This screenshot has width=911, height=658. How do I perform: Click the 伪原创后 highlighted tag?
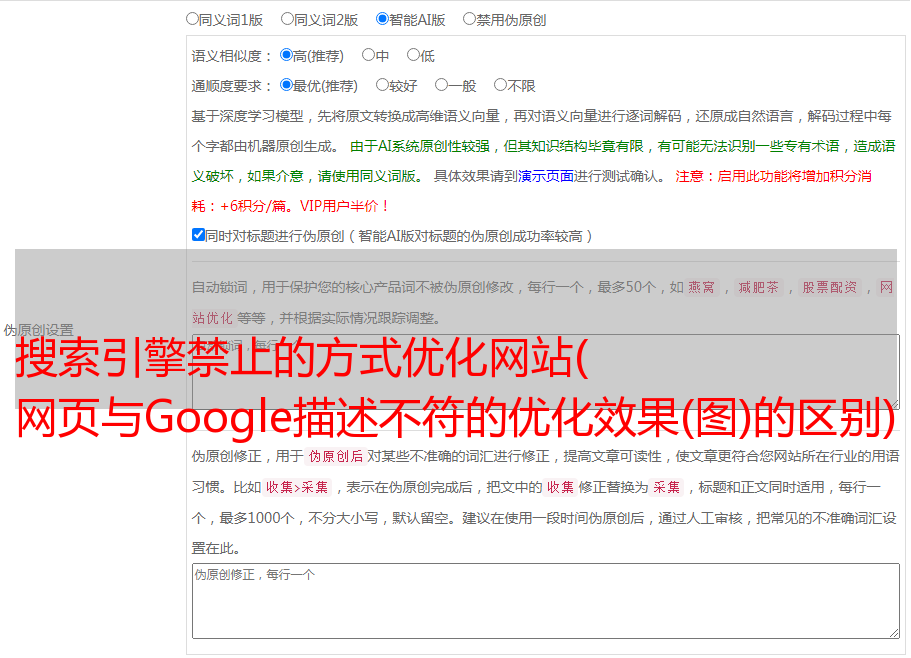point(336,456)
